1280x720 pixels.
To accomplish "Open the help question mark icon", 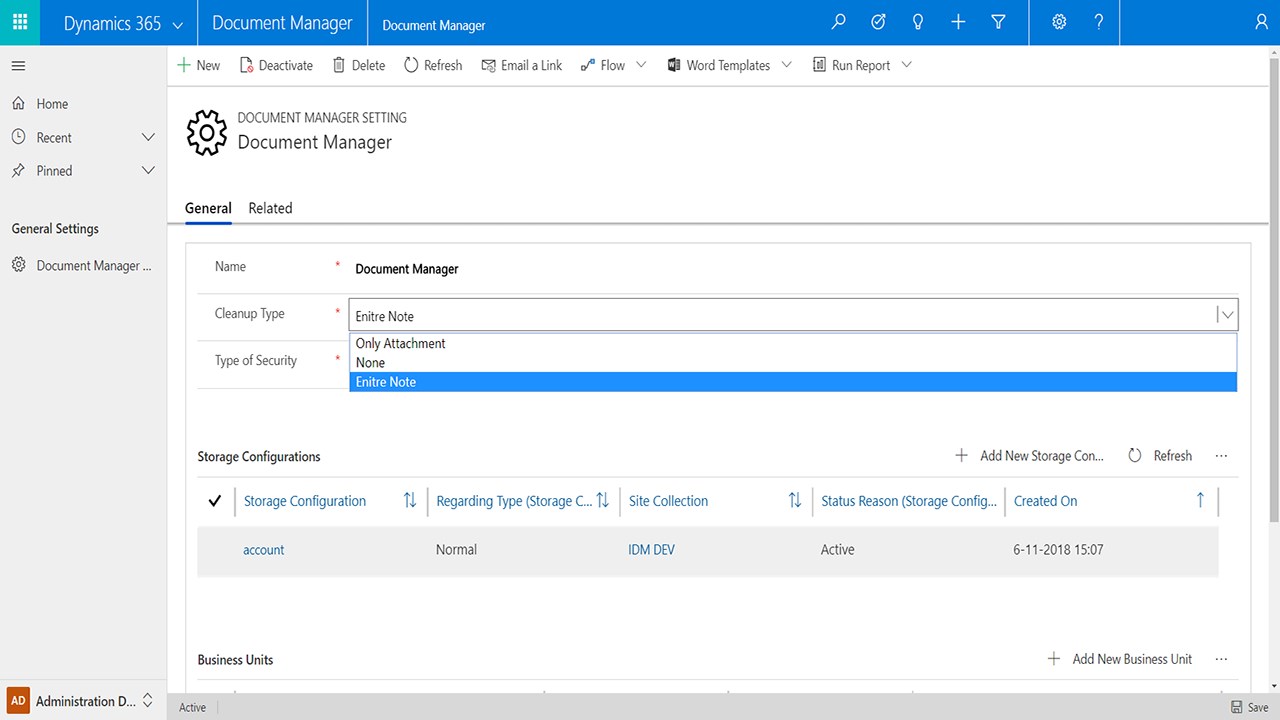I will (1099, 22).
